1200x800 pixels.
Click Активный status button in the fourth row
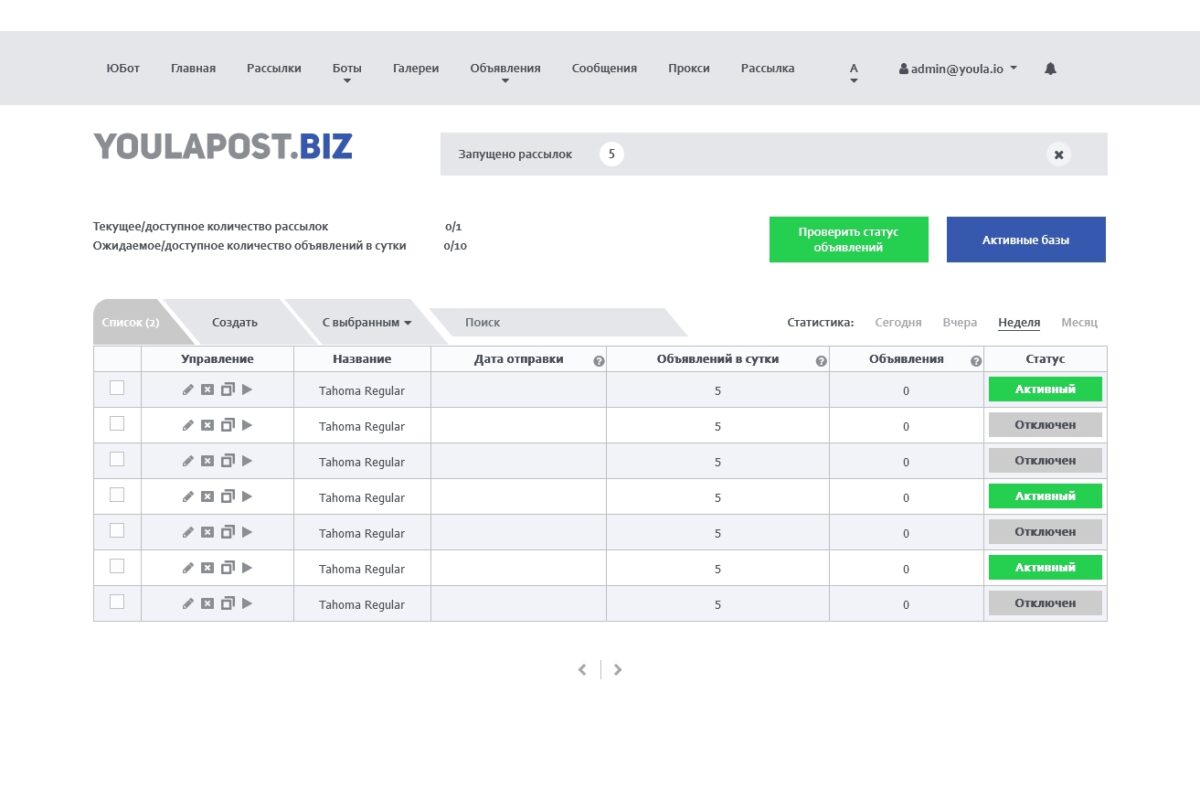click(1045, 496)
